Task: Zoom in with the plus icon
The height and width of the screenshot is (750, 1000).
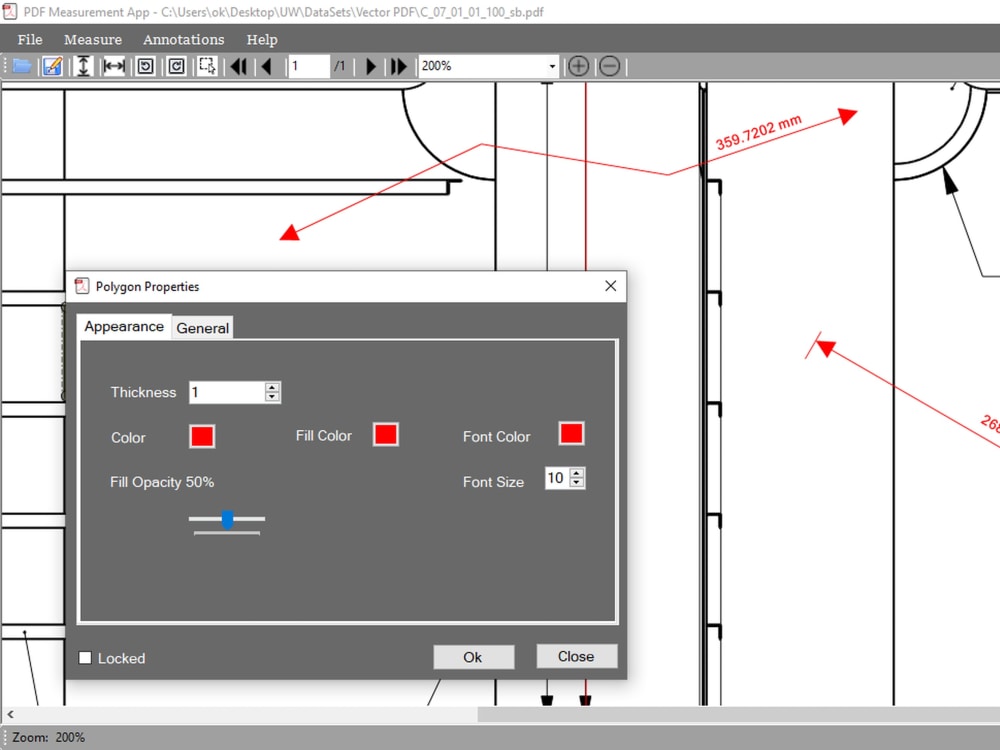Action: (578, 66)
